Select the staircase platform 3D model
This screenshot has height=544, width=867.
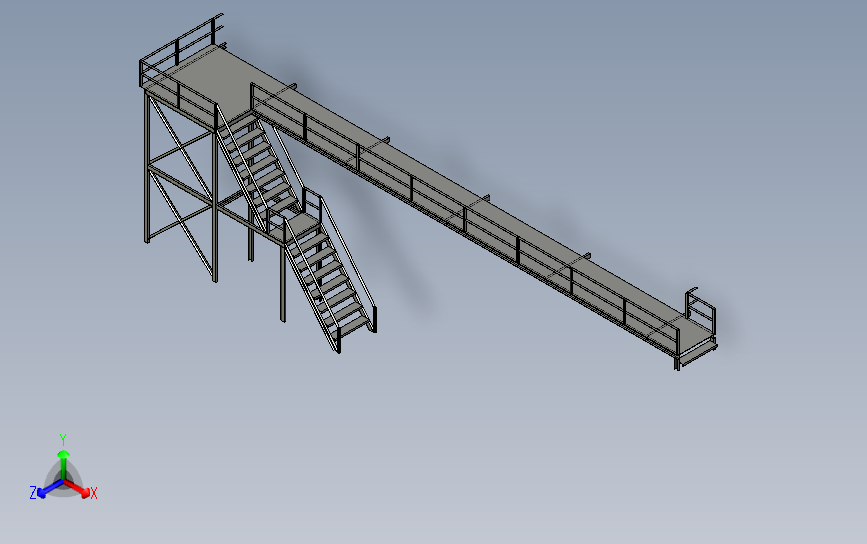(x=428, y=192)
